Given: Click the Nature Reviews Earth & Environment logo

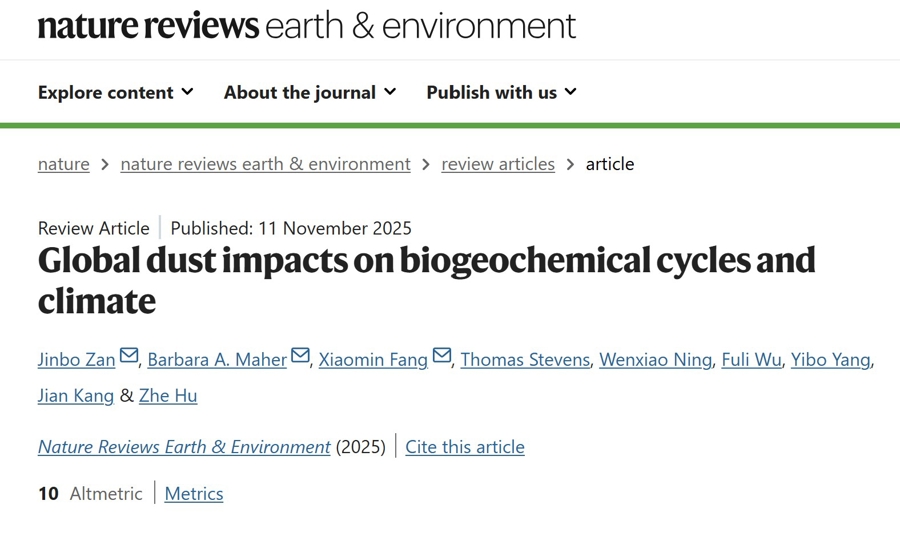Looking at the screenshot, I should [x=306, y=26].
